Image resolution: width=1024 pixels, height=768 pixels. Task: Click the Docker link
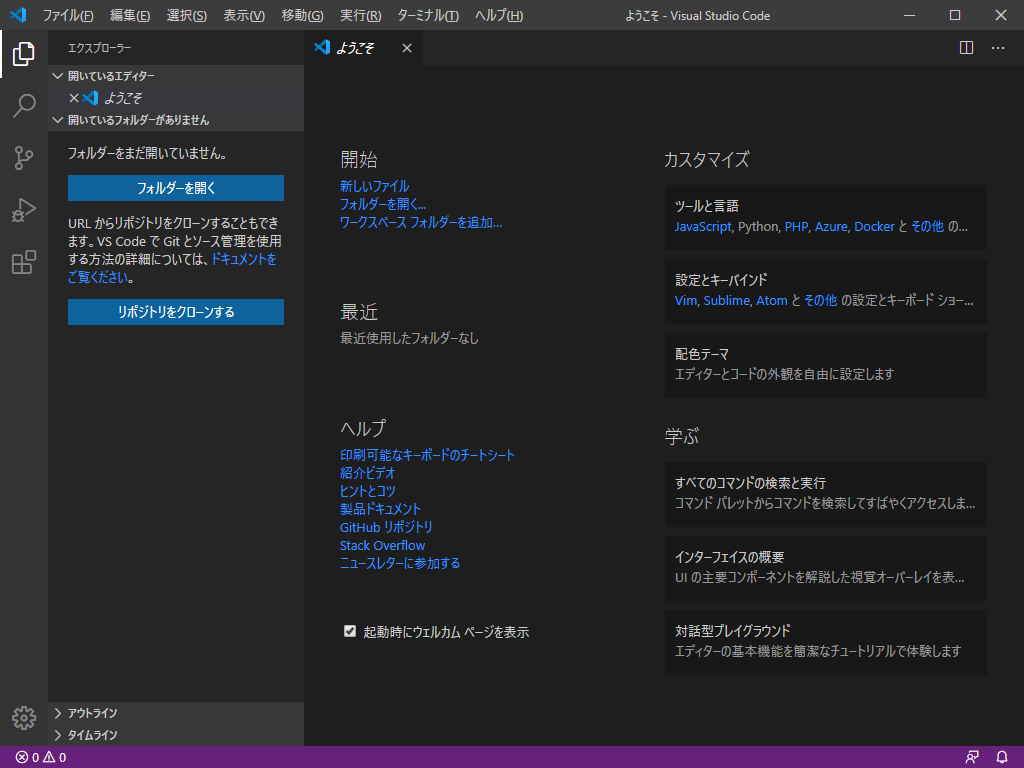tap(874, 227)
